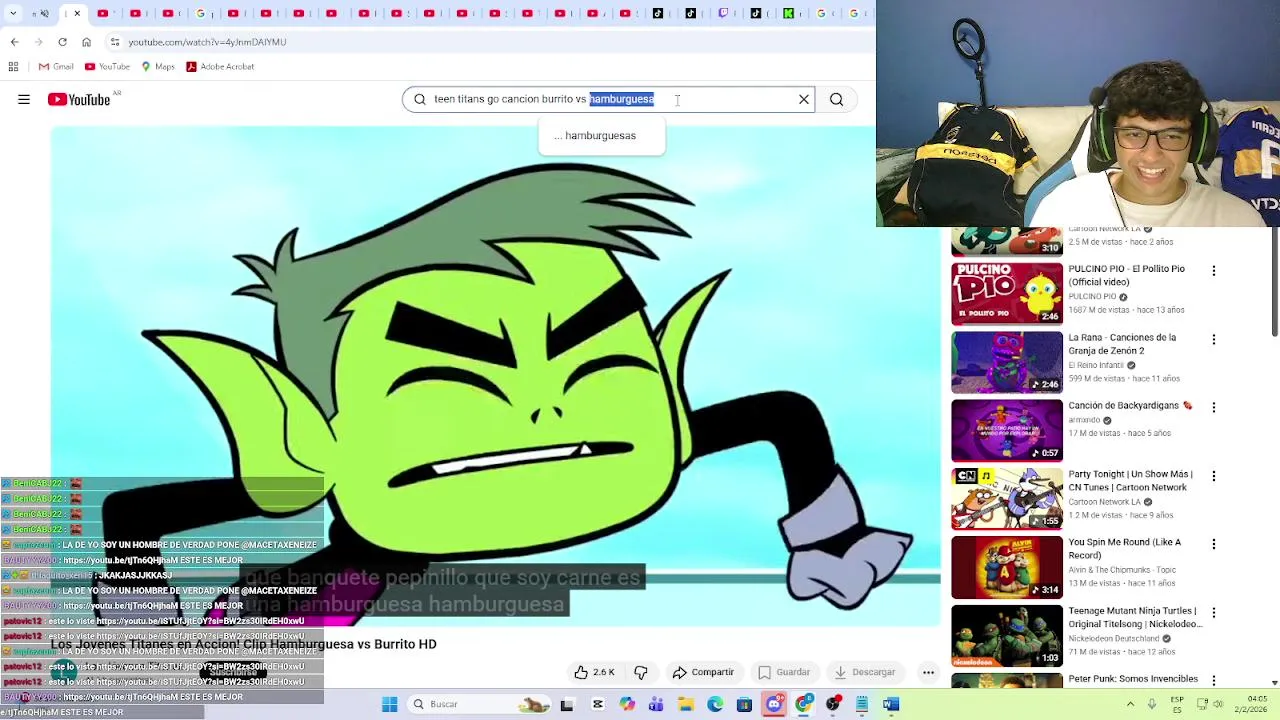Switch to the first Google tab
This screenshot has height=720, width=1280.
[x=200, y=14]
